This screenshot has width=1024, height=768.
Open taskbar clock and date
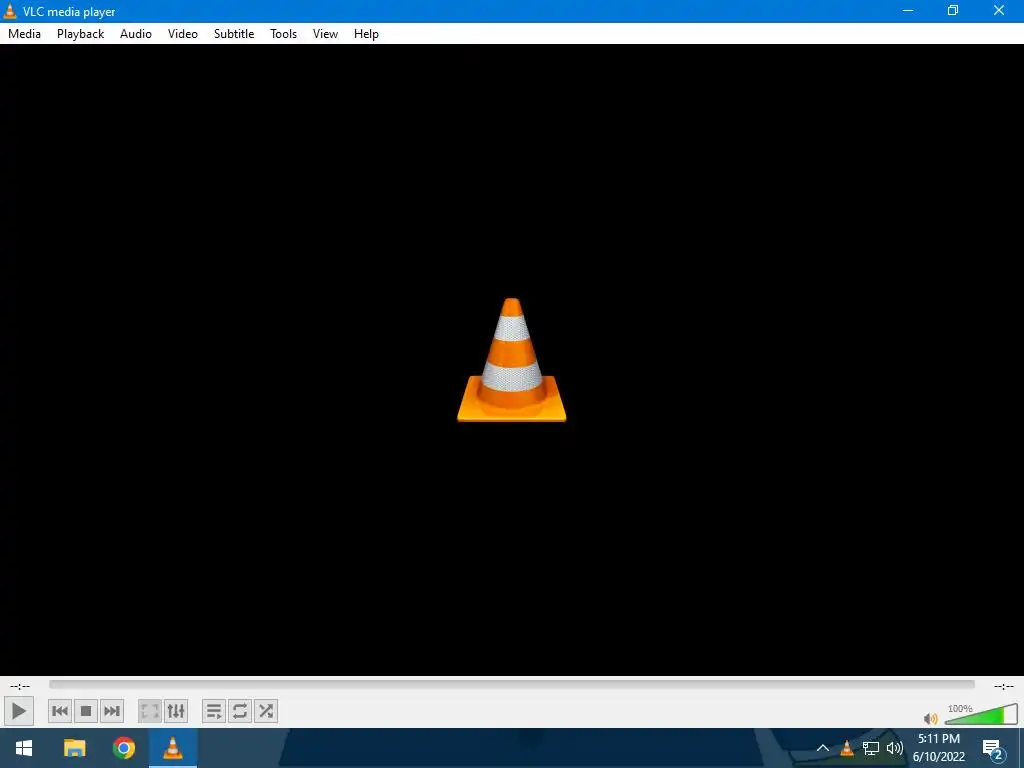pos(938,748)
